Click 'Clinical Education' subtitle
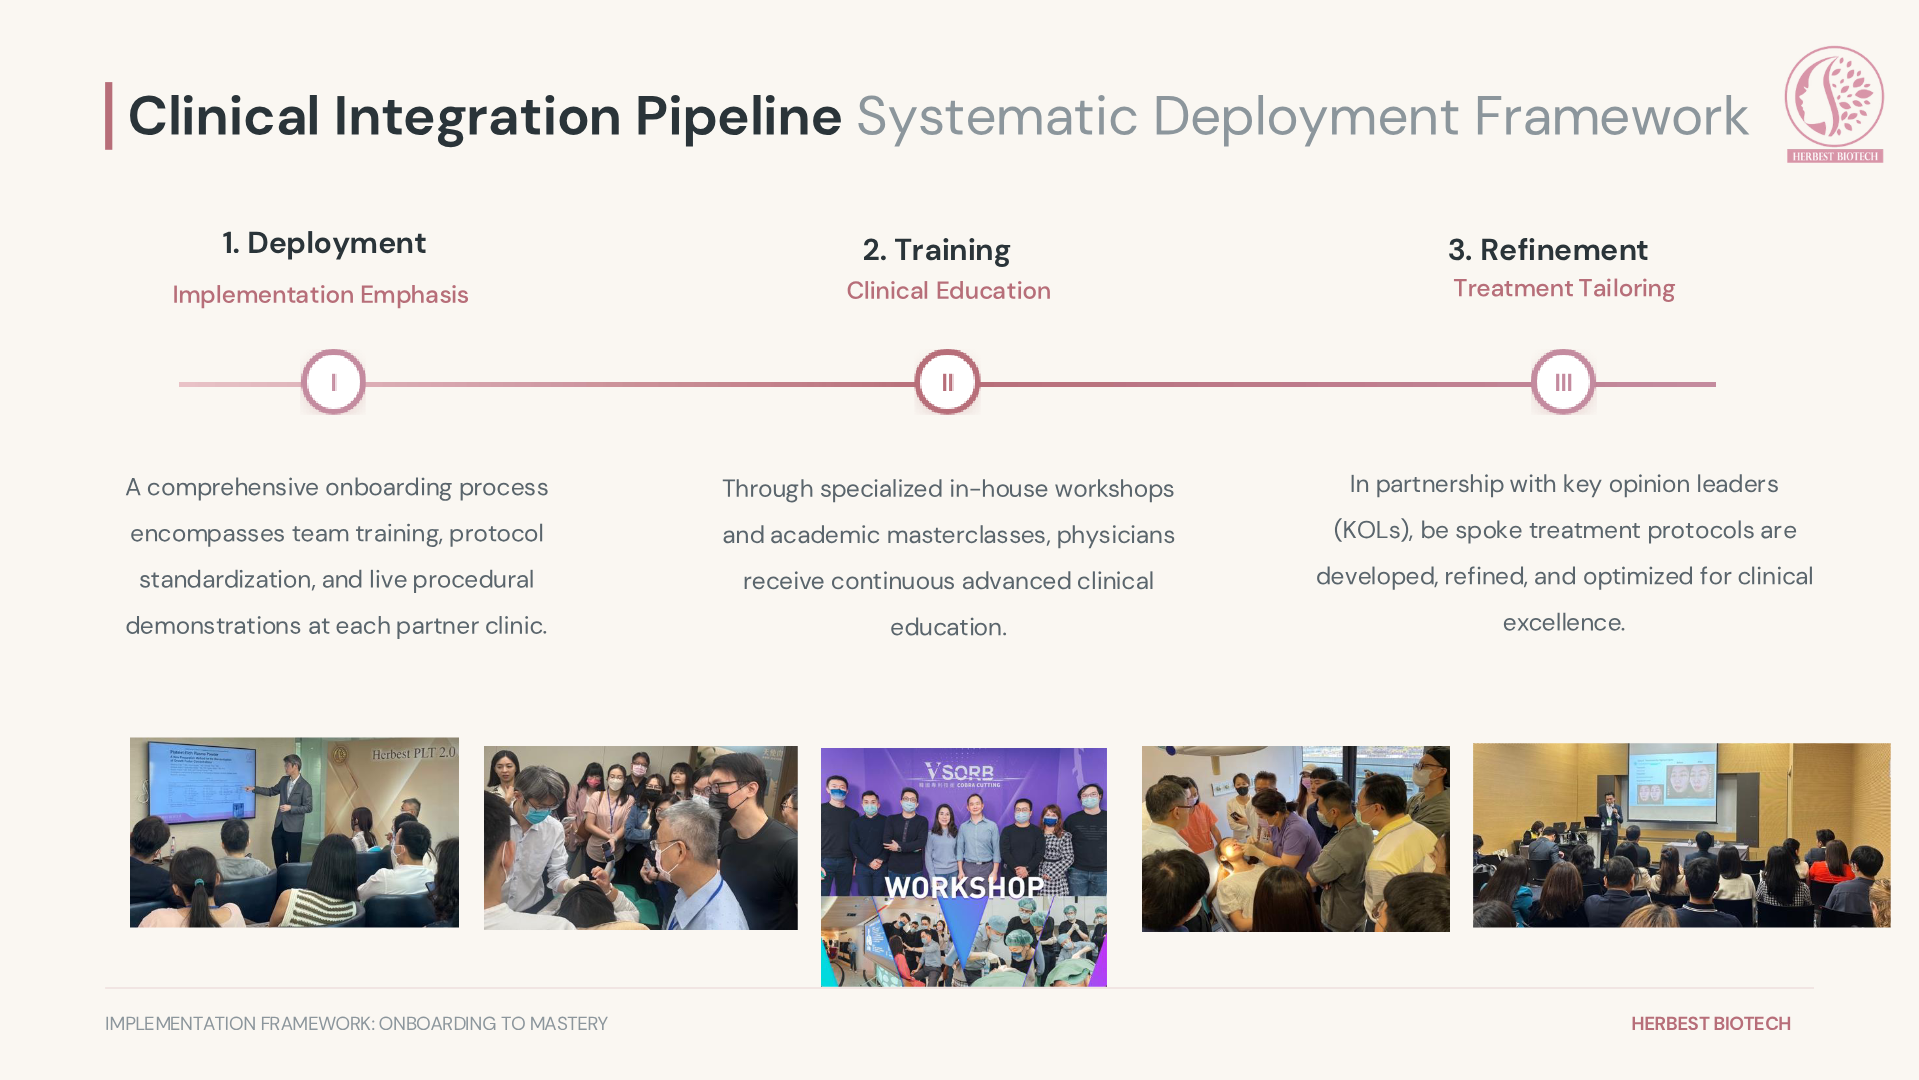The image size is (1919, 1080). click(948, 291)
